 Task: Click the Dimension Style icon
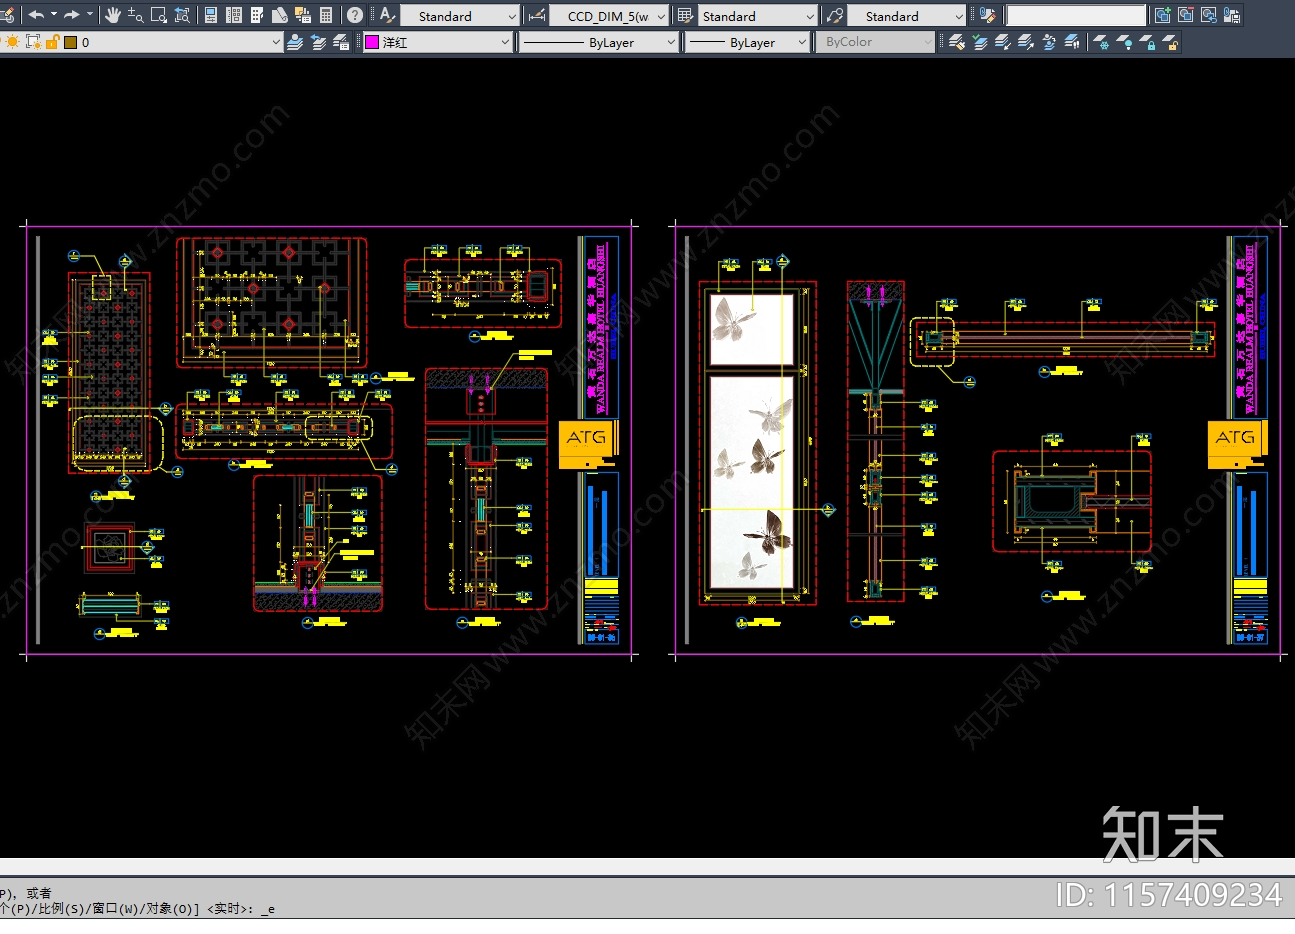pos(537,15)
